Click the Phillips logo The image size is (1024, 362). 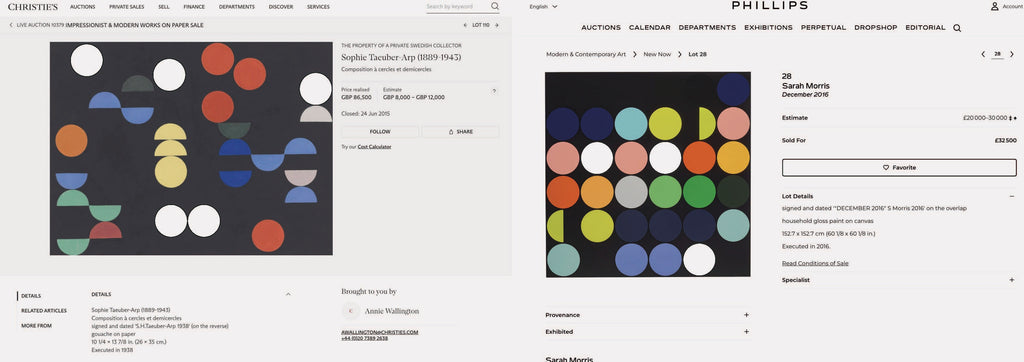click(x=769, y=5)
